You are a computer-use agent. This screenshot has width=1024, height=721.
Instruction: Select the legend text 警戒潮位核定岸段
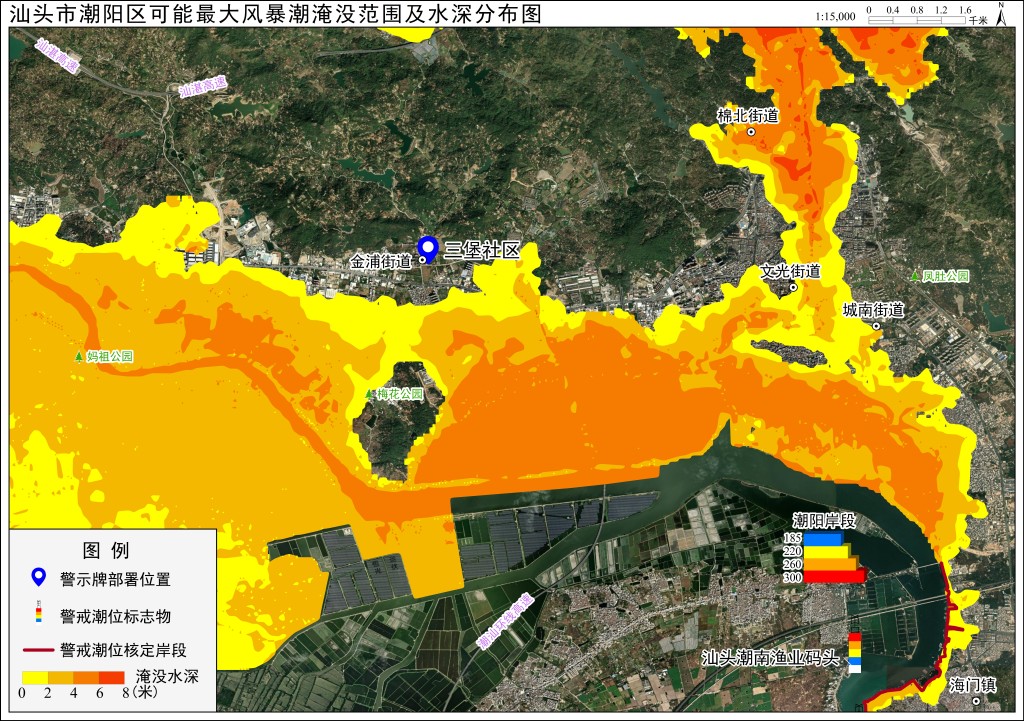(123, 650)
